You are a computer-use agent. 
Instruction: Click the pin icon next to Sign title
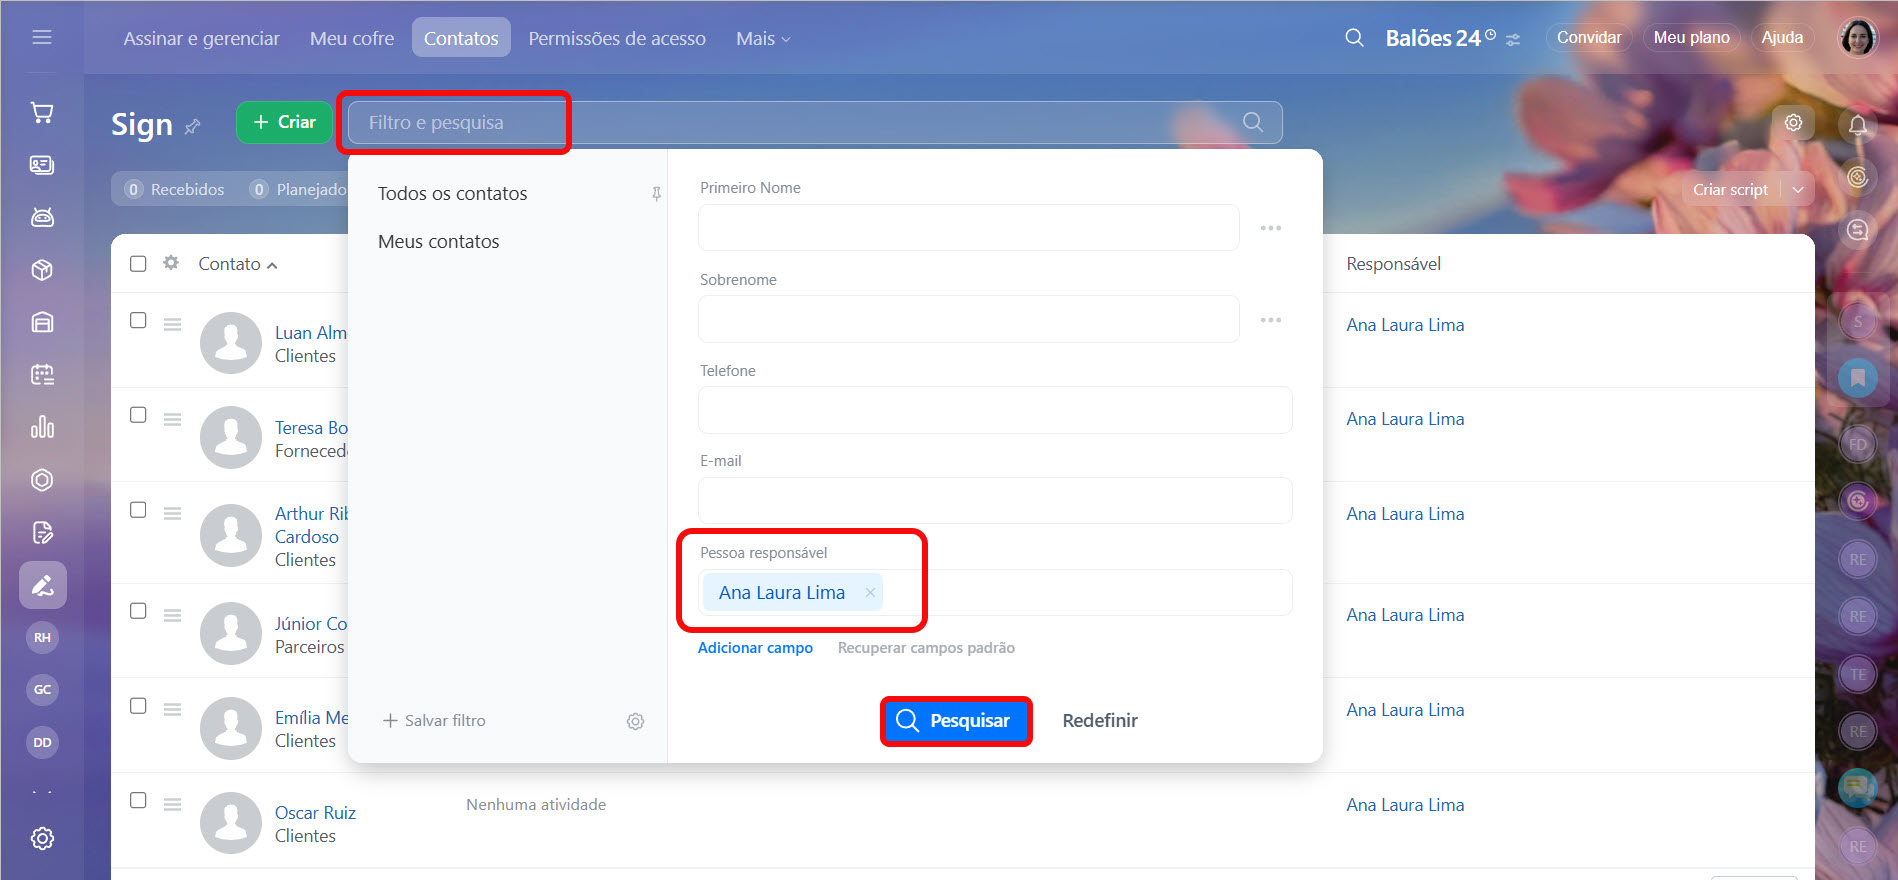[x=193, y=126]
